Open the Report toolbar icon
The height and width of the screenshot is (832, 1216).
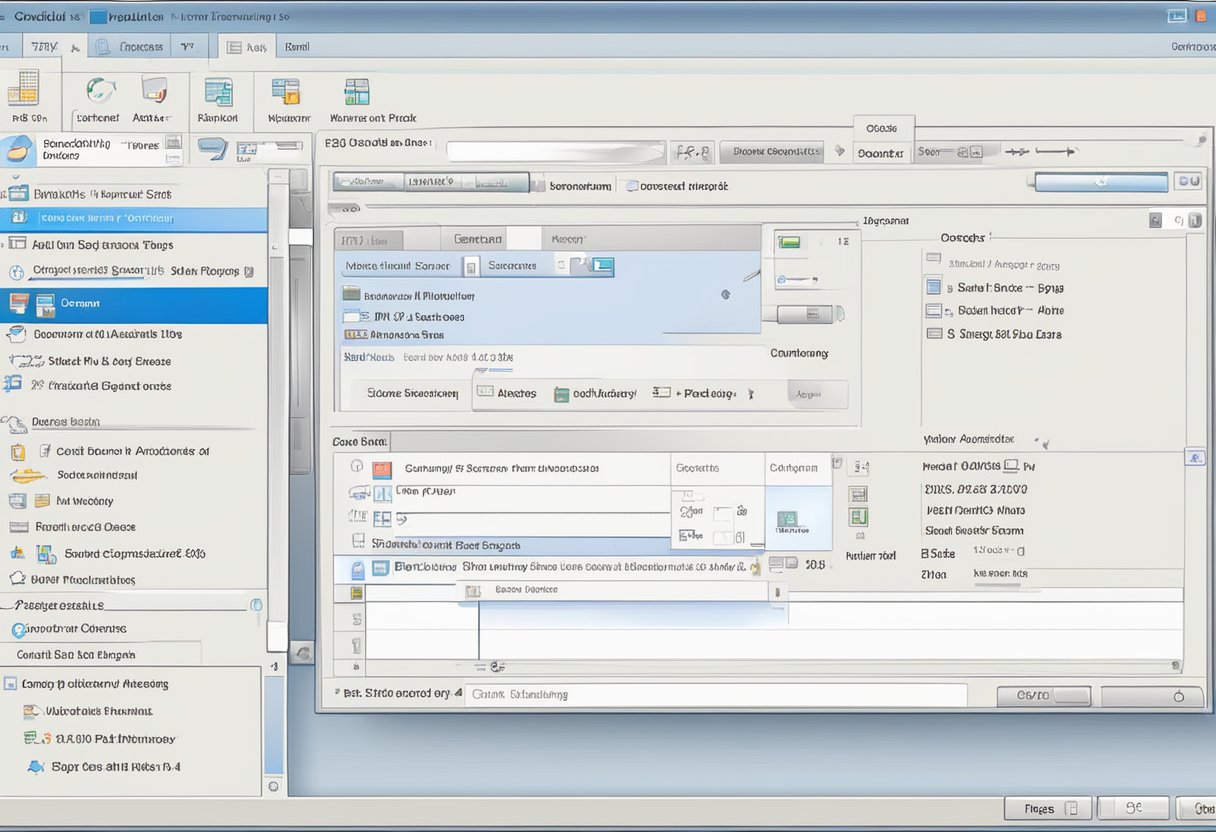tap(218, 92)
